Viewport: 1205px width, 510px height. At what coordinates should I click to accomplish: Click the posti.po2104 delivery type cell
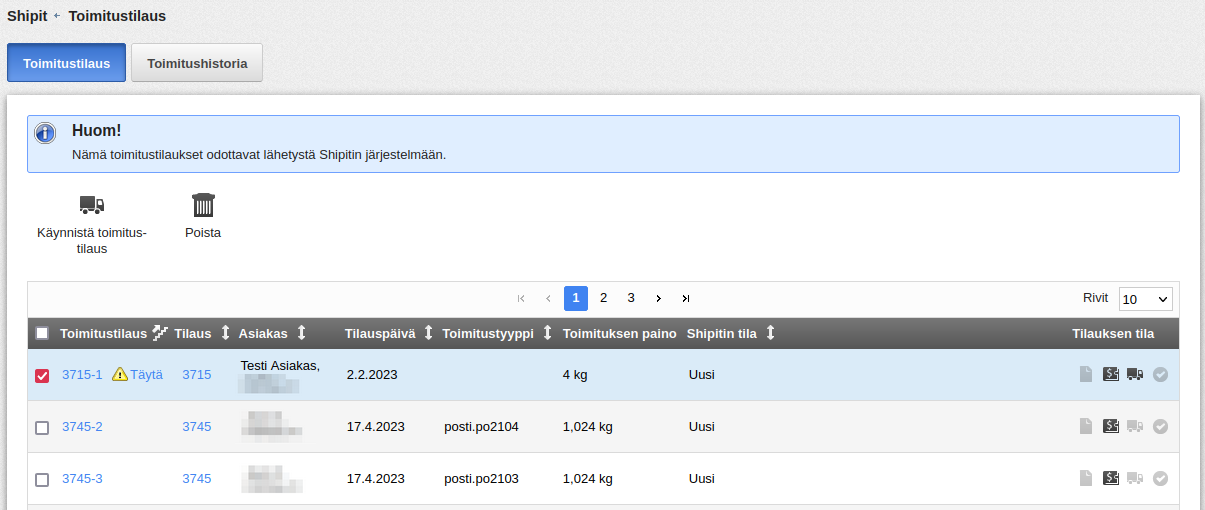481,426
